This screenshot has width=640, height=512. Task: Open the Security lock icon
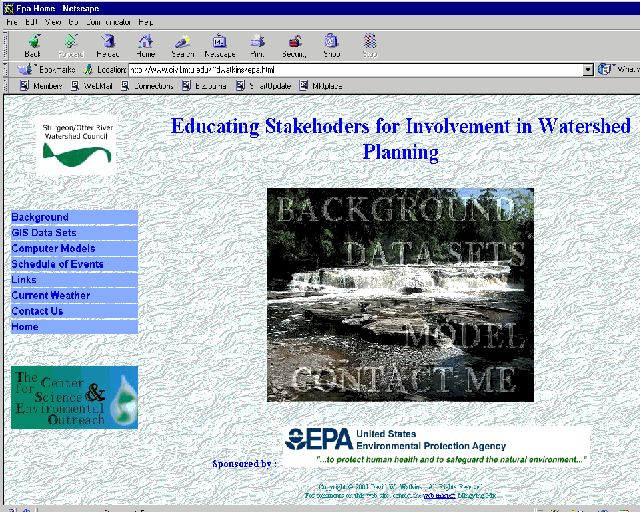(x=294, y=45)
